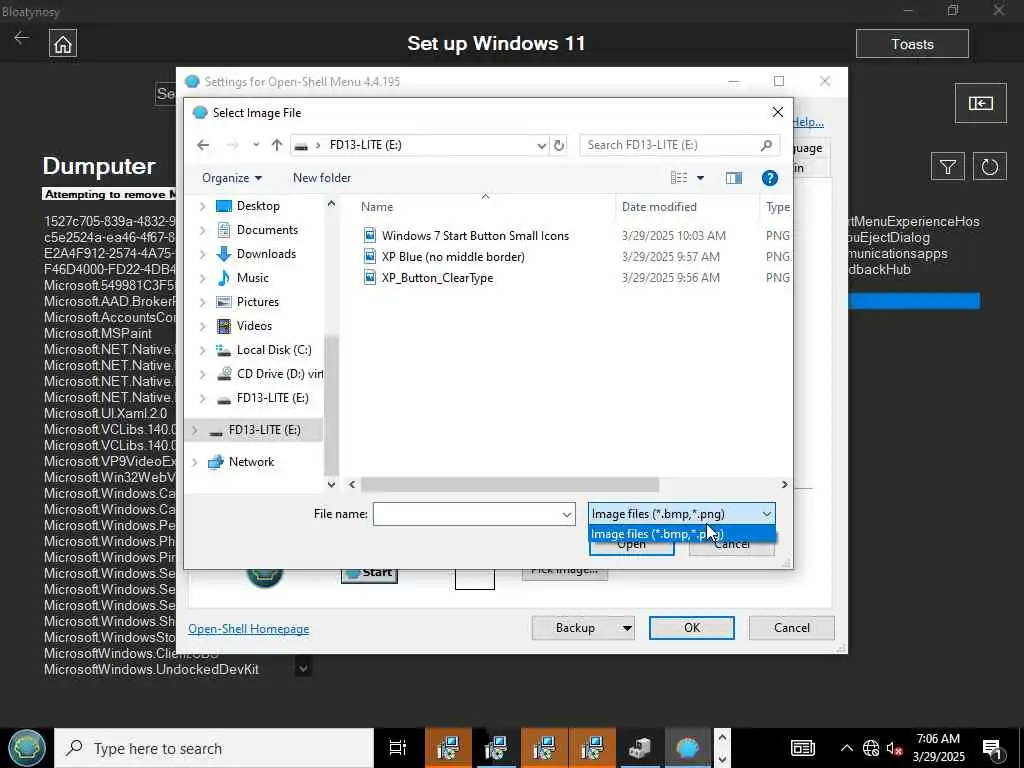Select the XP_Button_ClearType file
Image resolution: width=1024 pixels, height=768 pixels.
437,278
